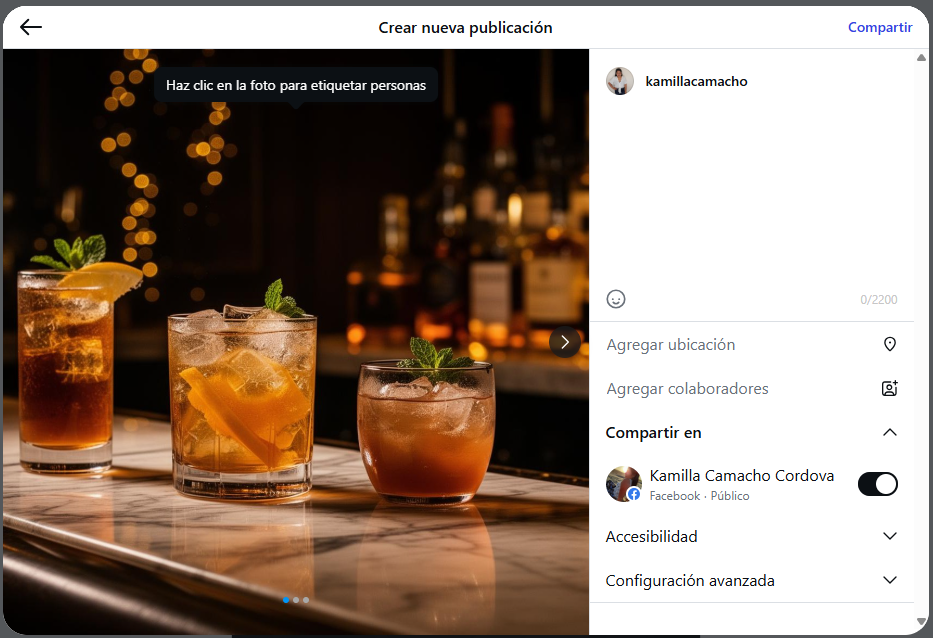This screenshot has height=638, width=933.
Task: Share the post with Compartir
Action: (x=880, y=26)
